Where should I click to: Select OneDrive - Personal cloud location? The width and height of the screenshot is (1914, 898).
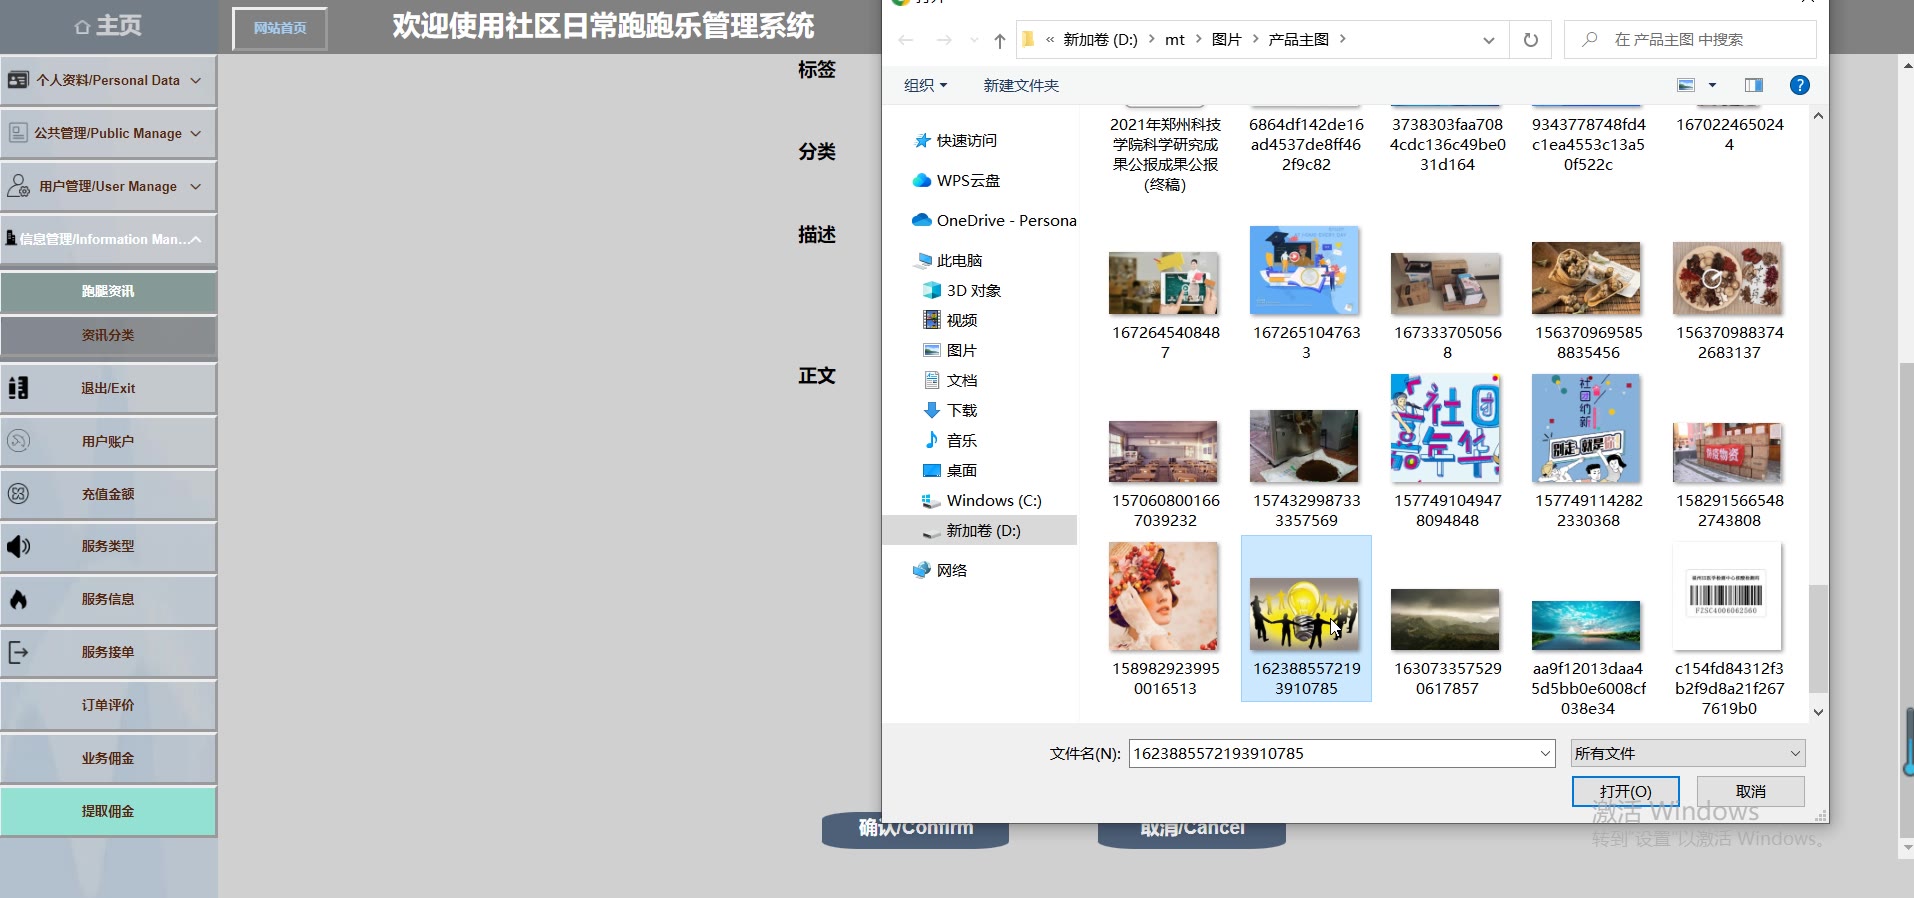[1005, 221]
